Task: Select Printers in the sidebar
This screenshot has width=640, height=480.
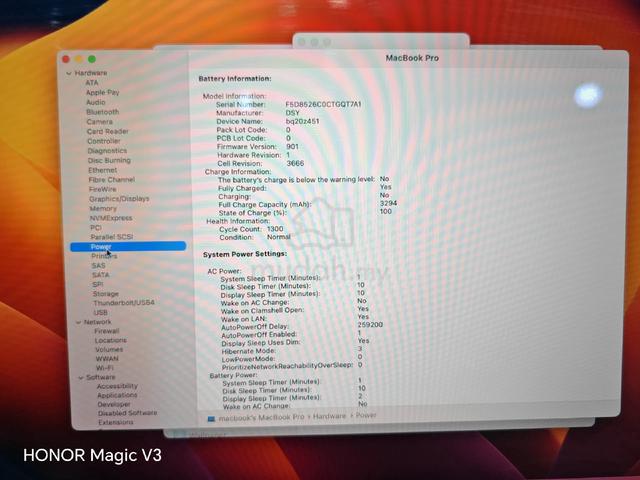Action: pos(104,256)
